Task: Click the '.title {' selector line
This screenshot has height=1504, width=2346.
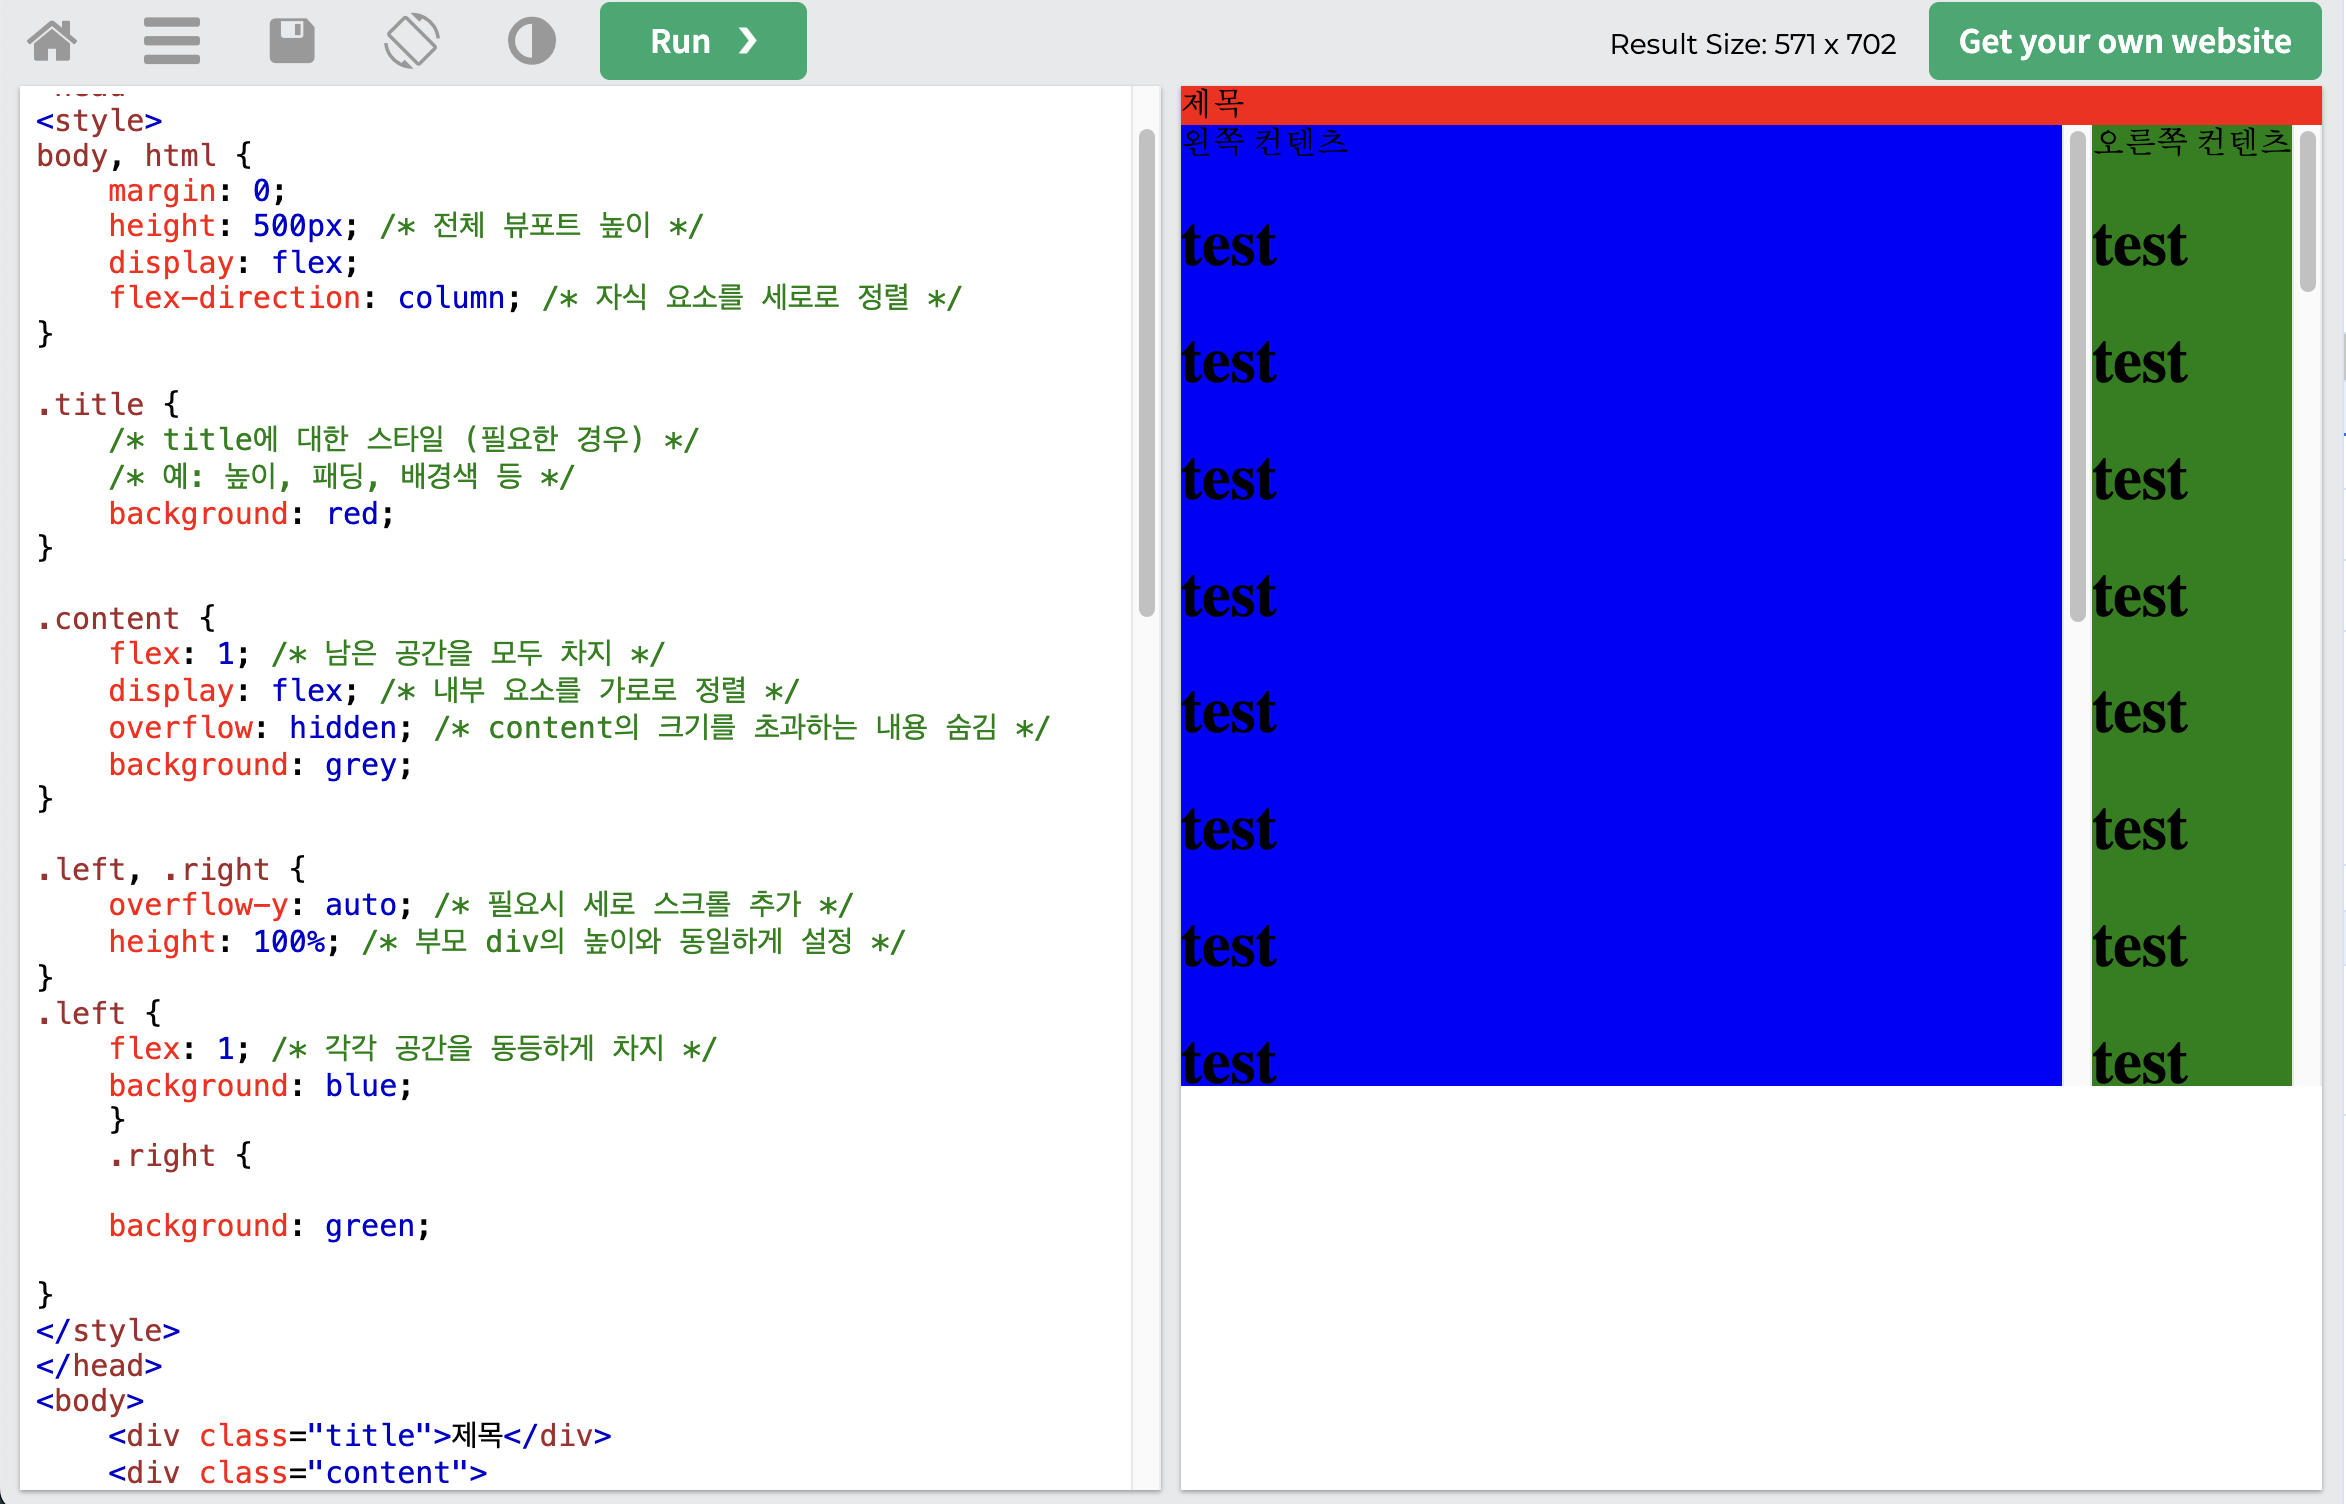Action: [108, 405]
